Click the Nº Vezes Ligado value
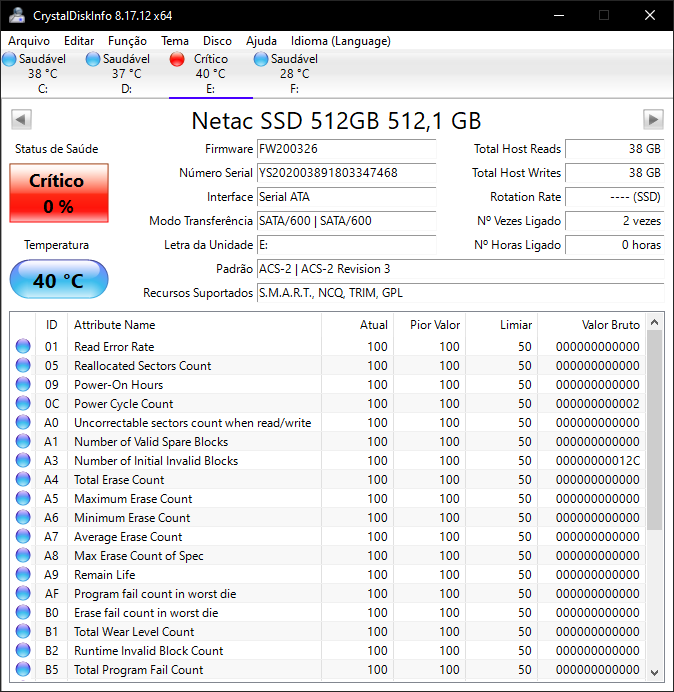Viewport: 674px width, 692px height. point(615,221)
